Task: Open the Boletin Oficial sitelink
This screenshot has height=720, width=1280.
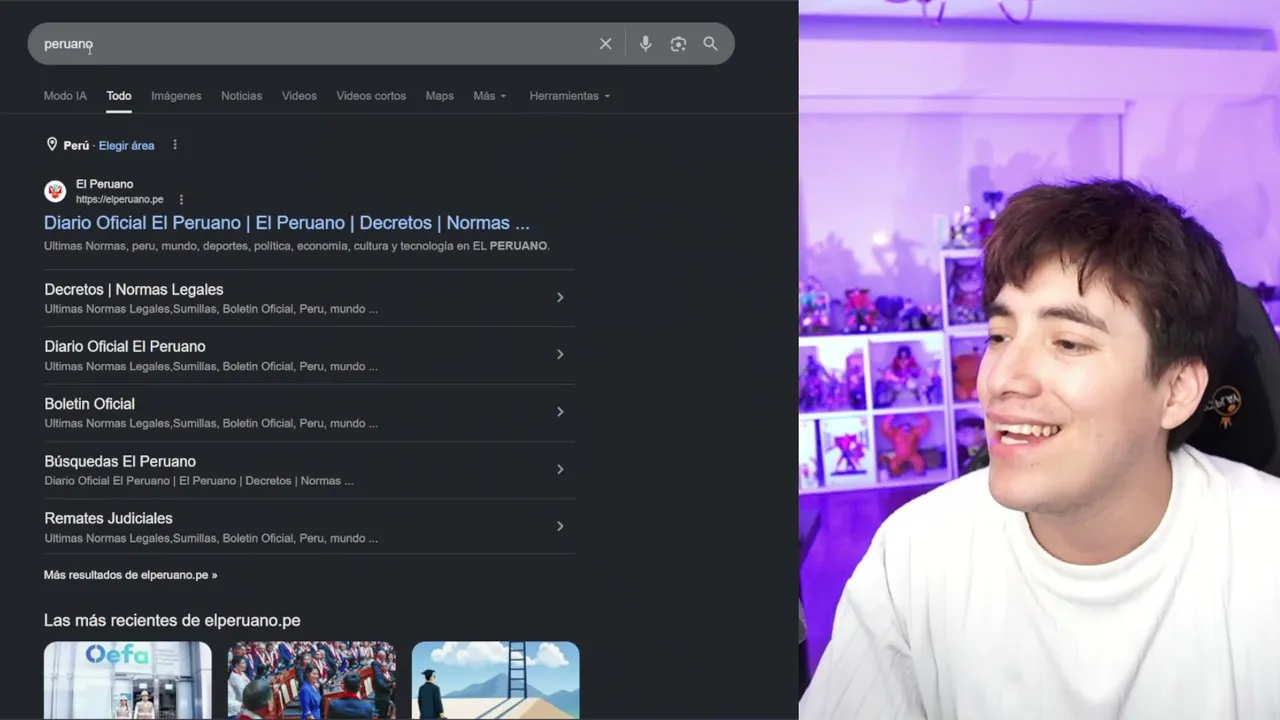Action: coord(89,404)
